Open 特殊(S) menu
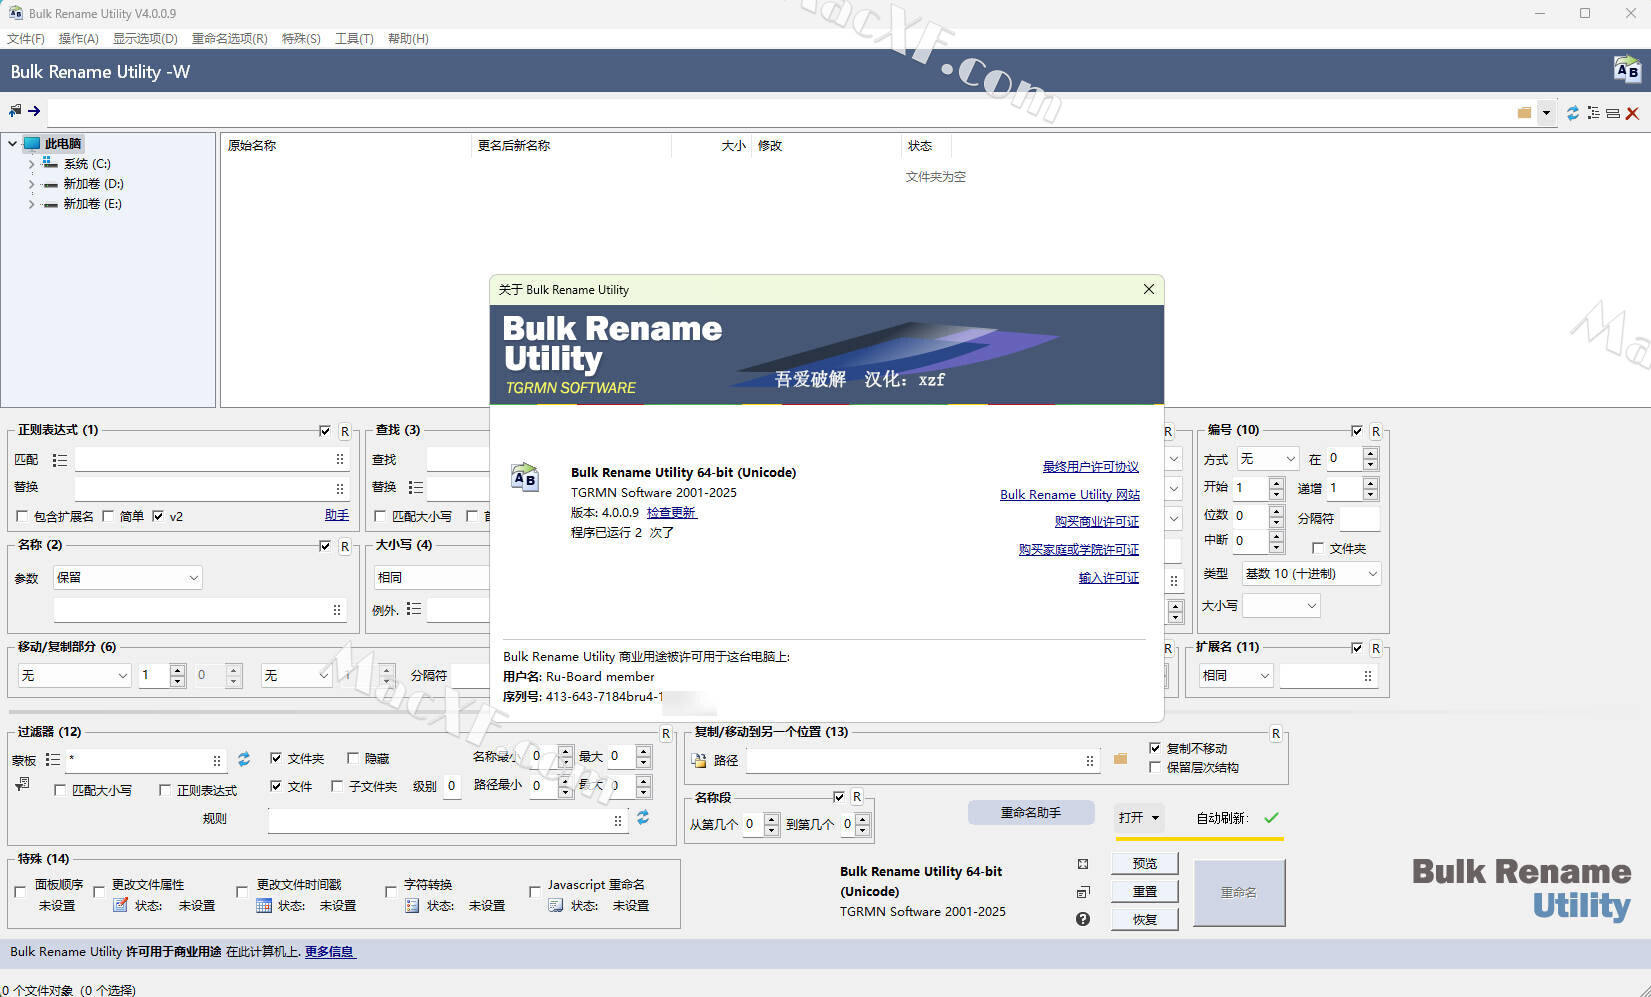Image resolution: width=1651 pixels, height=997 pixels. (x=301, y=39)
